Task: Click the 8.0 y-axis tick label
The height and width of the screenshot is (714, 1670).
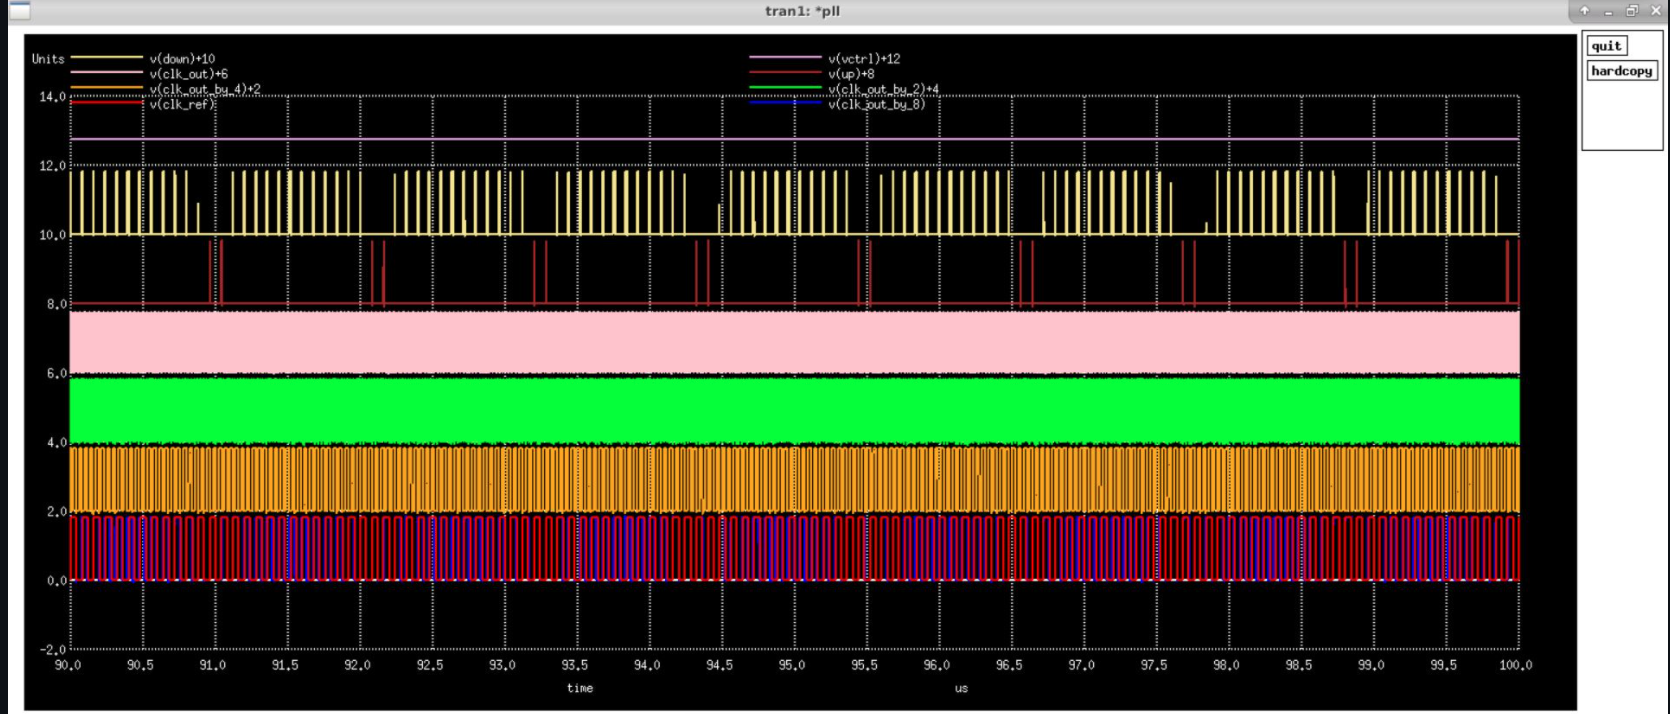Action: coord(56,304)
